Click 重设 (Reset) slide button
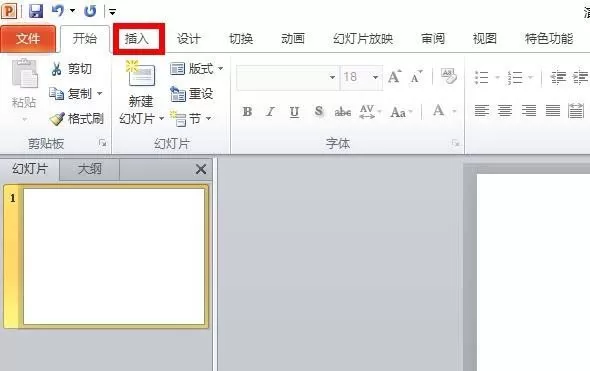The image size is (590, 371). tap(192, 94)
